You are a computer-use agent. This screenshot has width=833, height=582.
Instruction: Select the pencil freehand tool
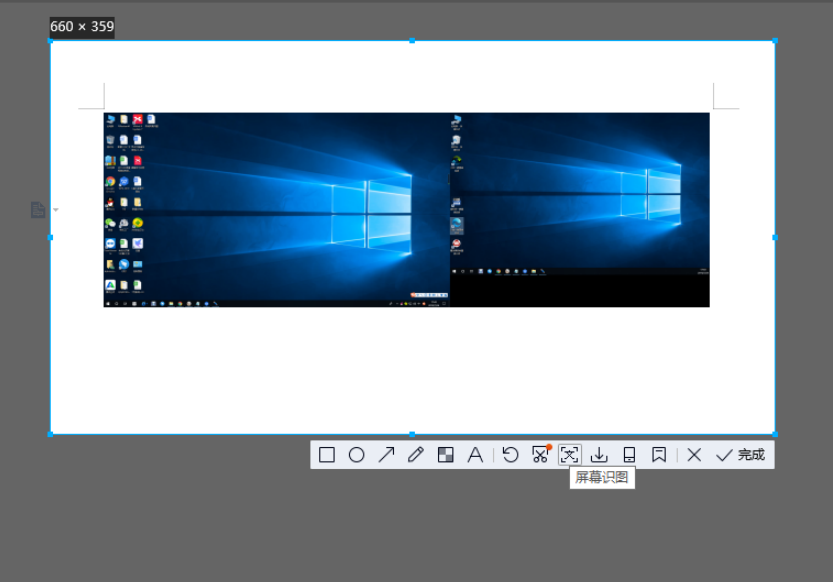pos(416,455)
